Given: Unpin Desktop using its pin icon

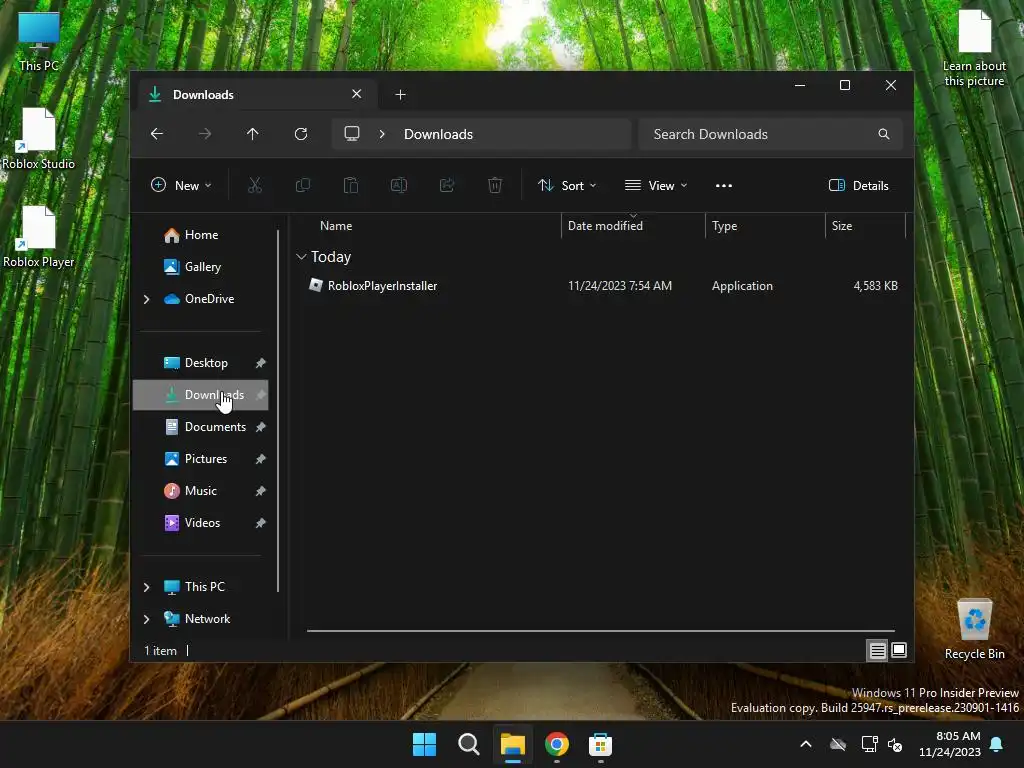Looking at the screenshot, I should click(x=261, y=363).
